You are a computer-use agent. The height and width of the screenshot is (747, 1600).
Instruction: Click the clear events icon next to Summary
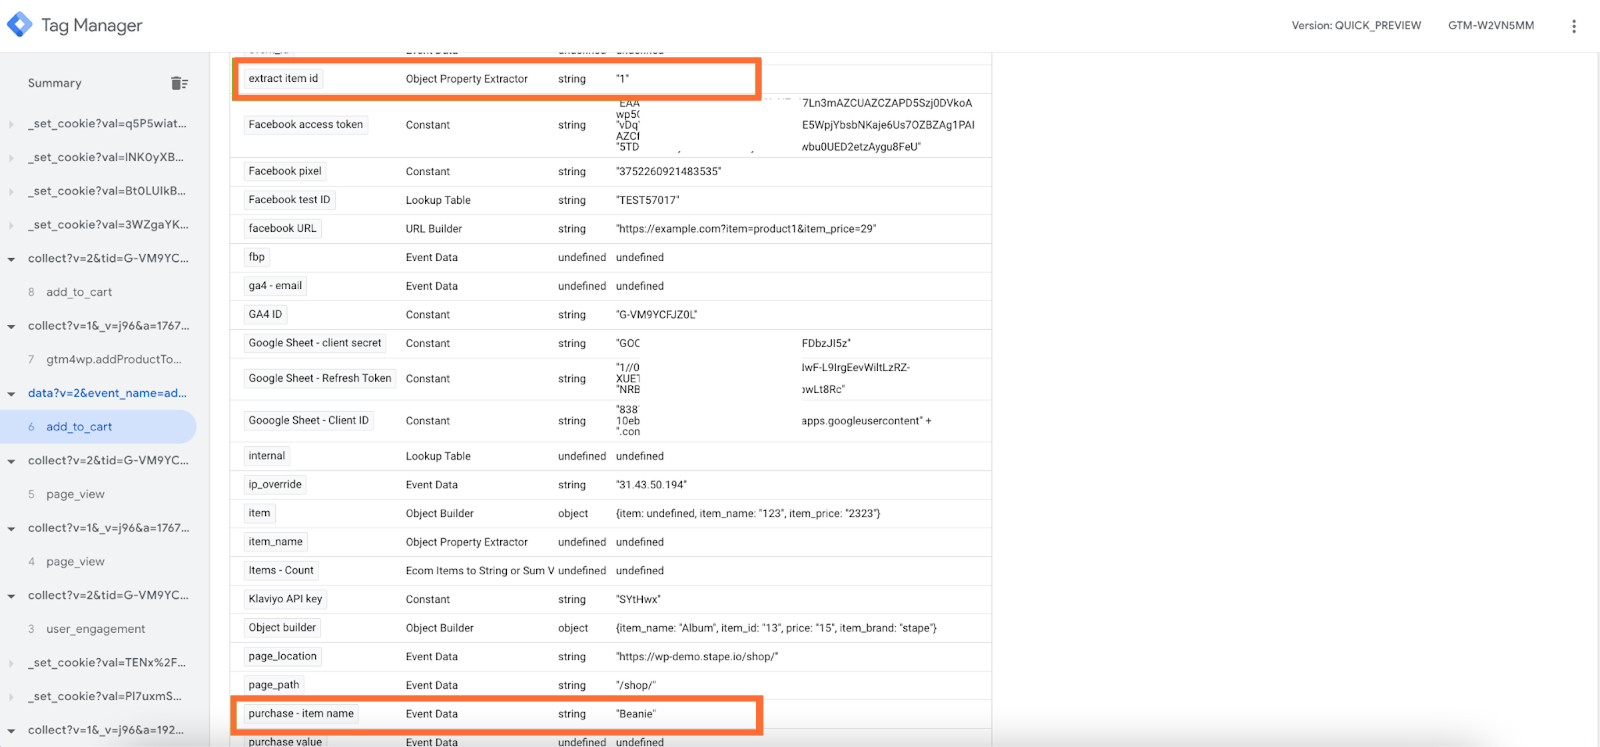point(179,83)
